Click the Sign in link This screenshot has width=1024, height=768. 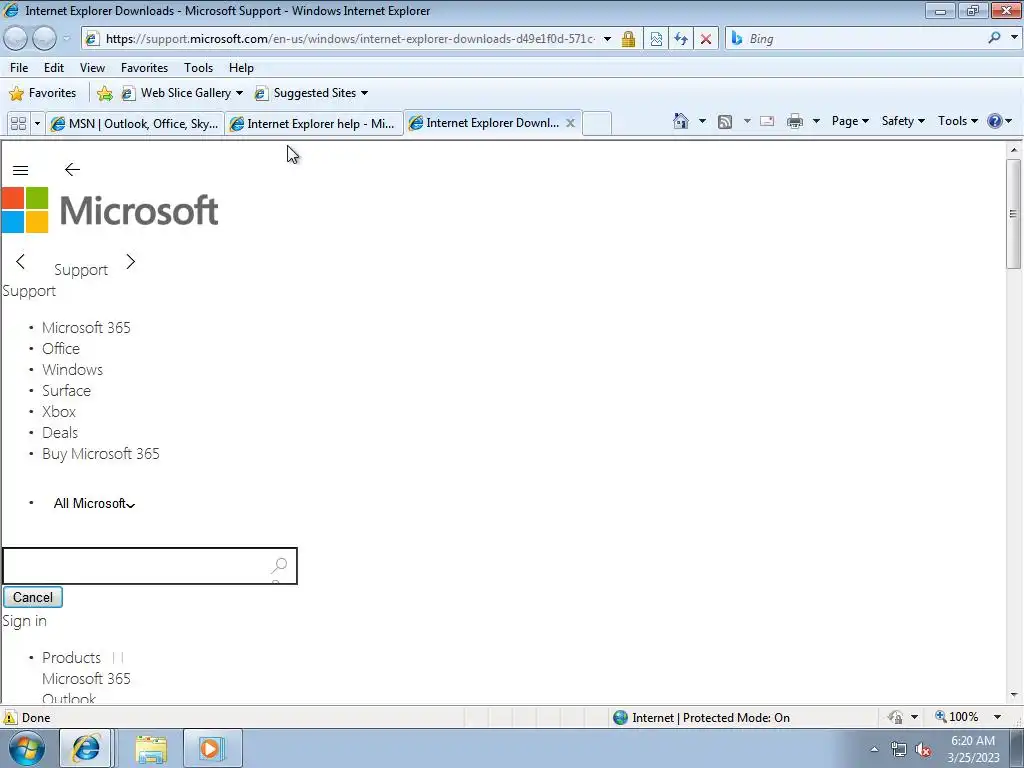point(25,621)
